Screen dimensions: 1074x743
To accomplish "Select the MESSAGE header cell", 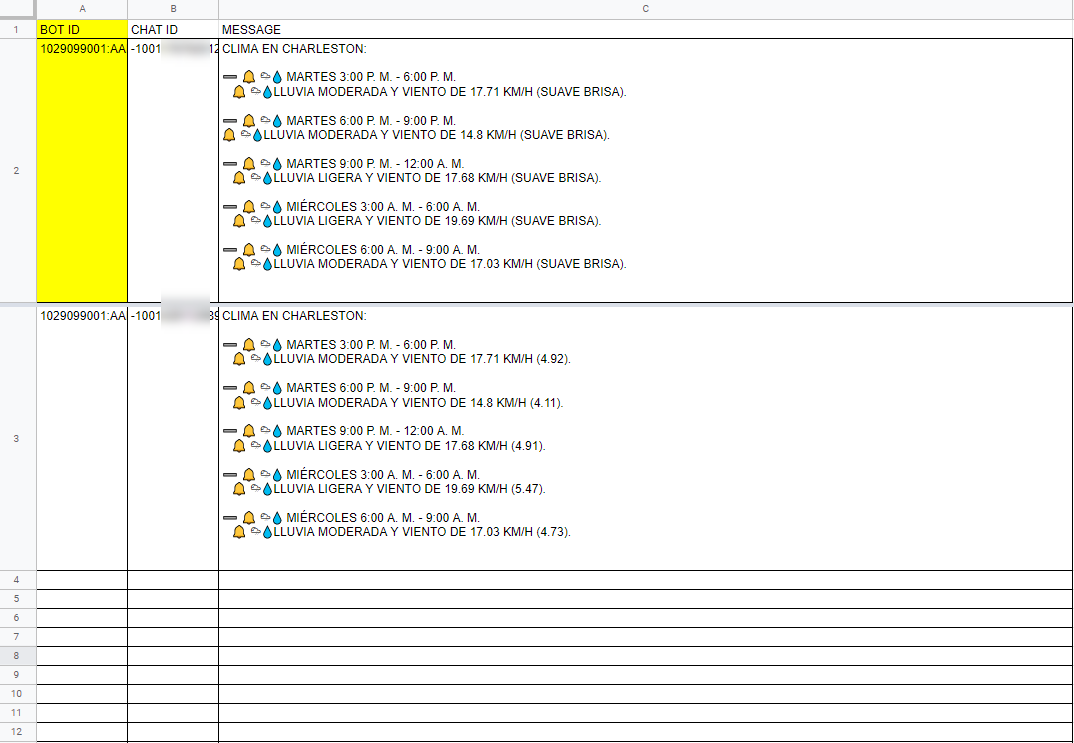I will tap(646, 29).
